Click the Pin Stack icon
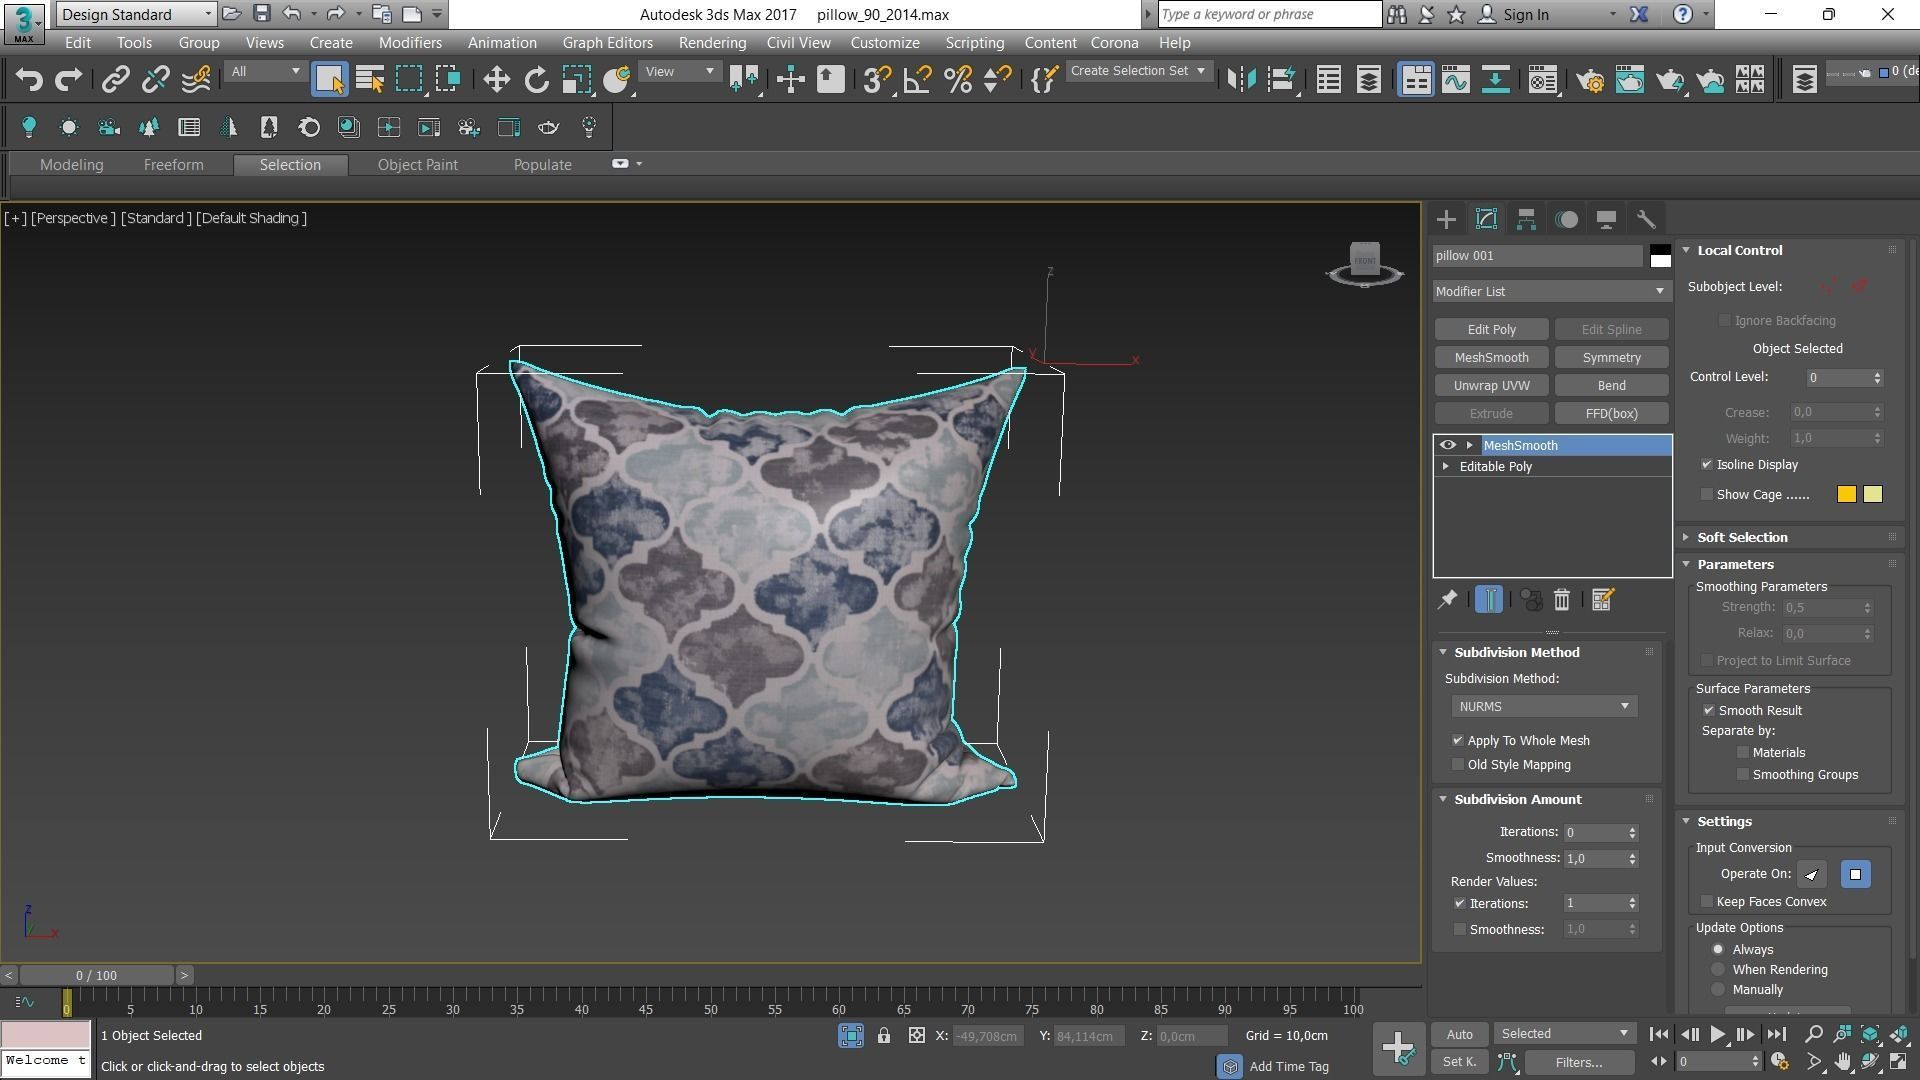 tap(1447, 600)
